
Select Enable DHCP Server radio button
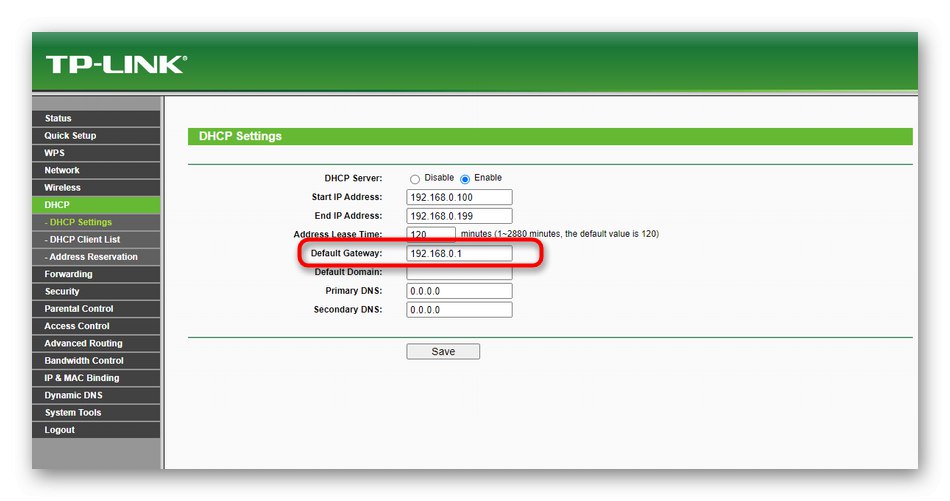(465, 179)
